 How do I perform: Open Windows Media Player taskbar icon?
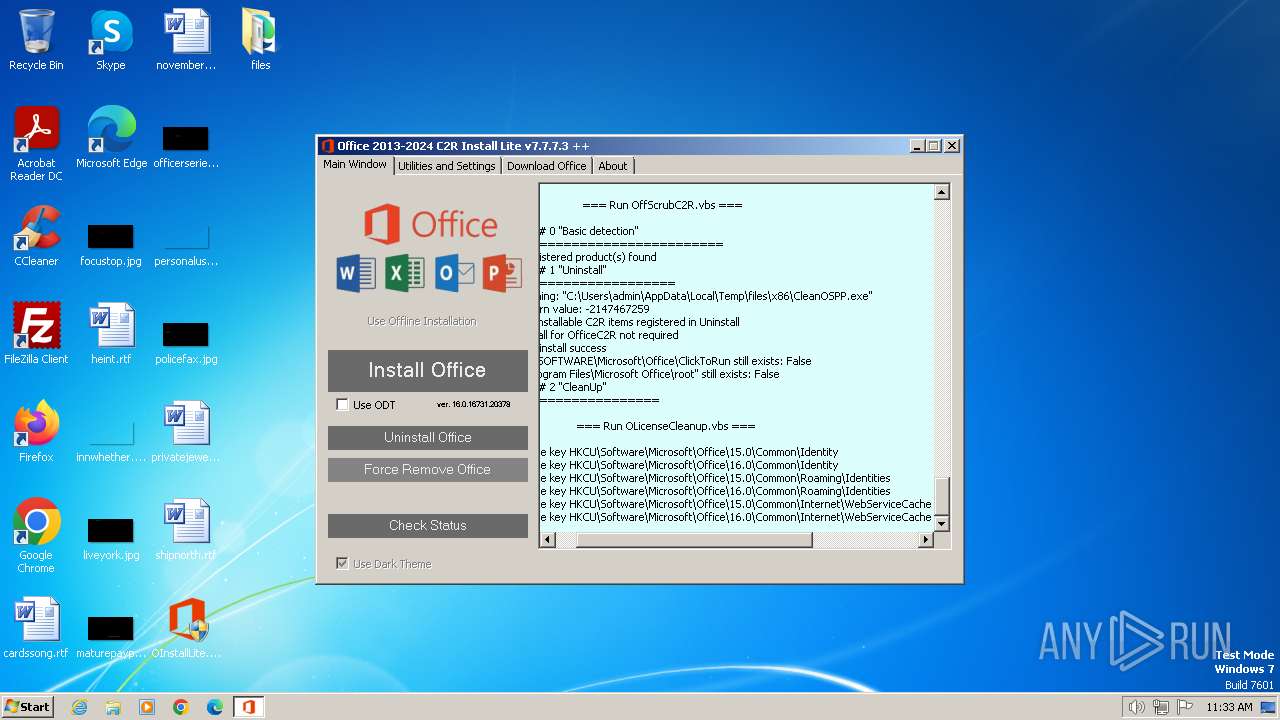[147, 707]
